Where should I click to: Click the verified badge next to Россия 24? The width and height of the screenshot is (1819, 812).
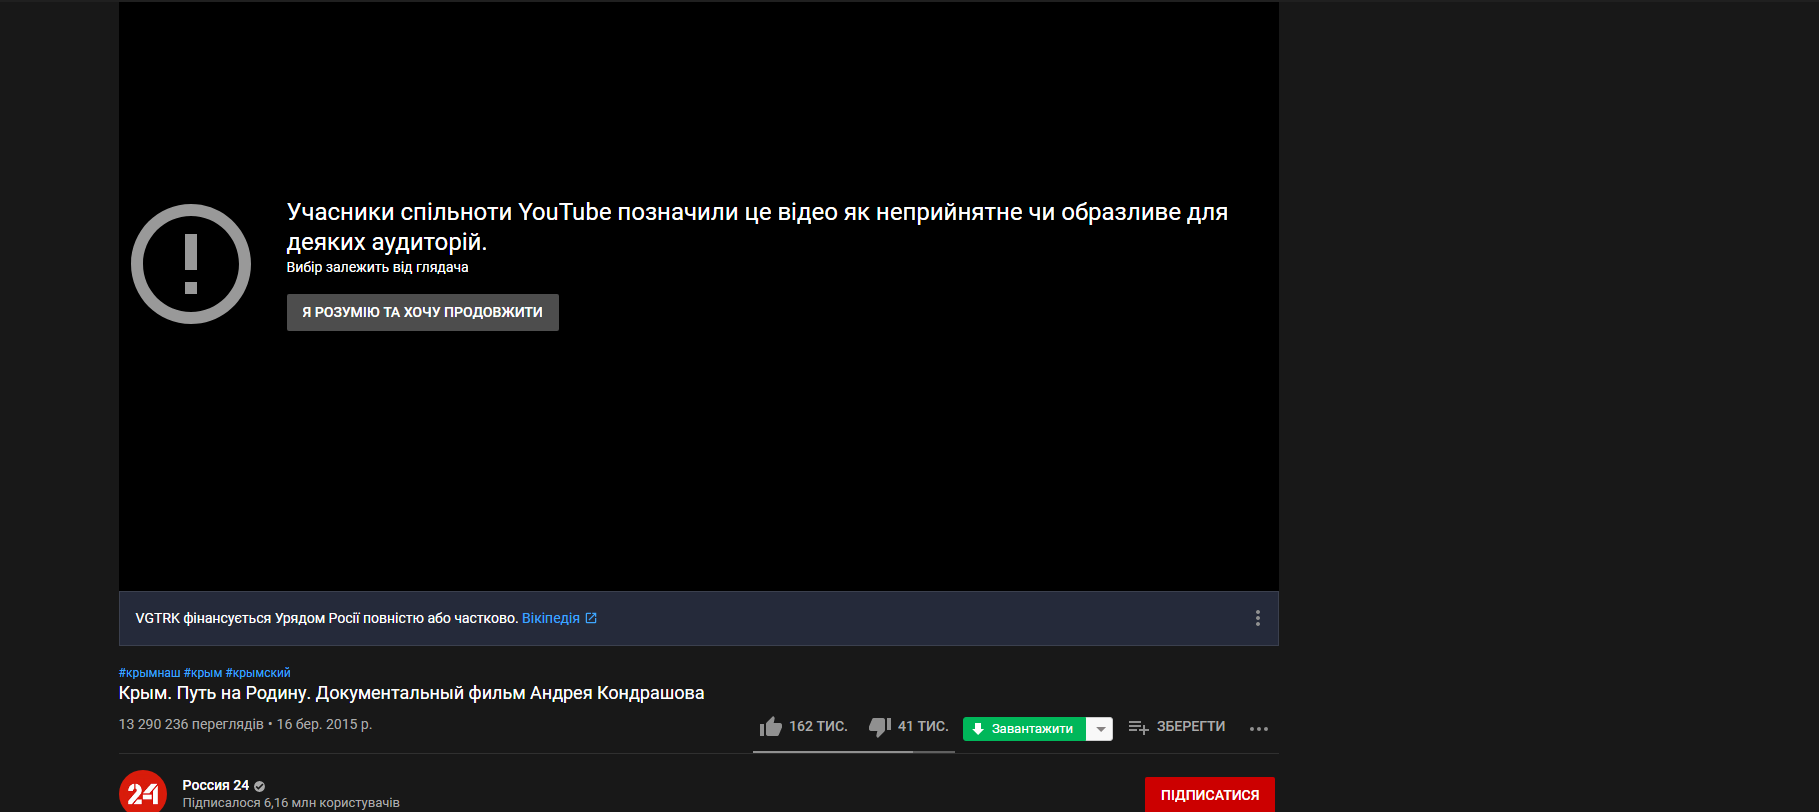coord(260,786)
